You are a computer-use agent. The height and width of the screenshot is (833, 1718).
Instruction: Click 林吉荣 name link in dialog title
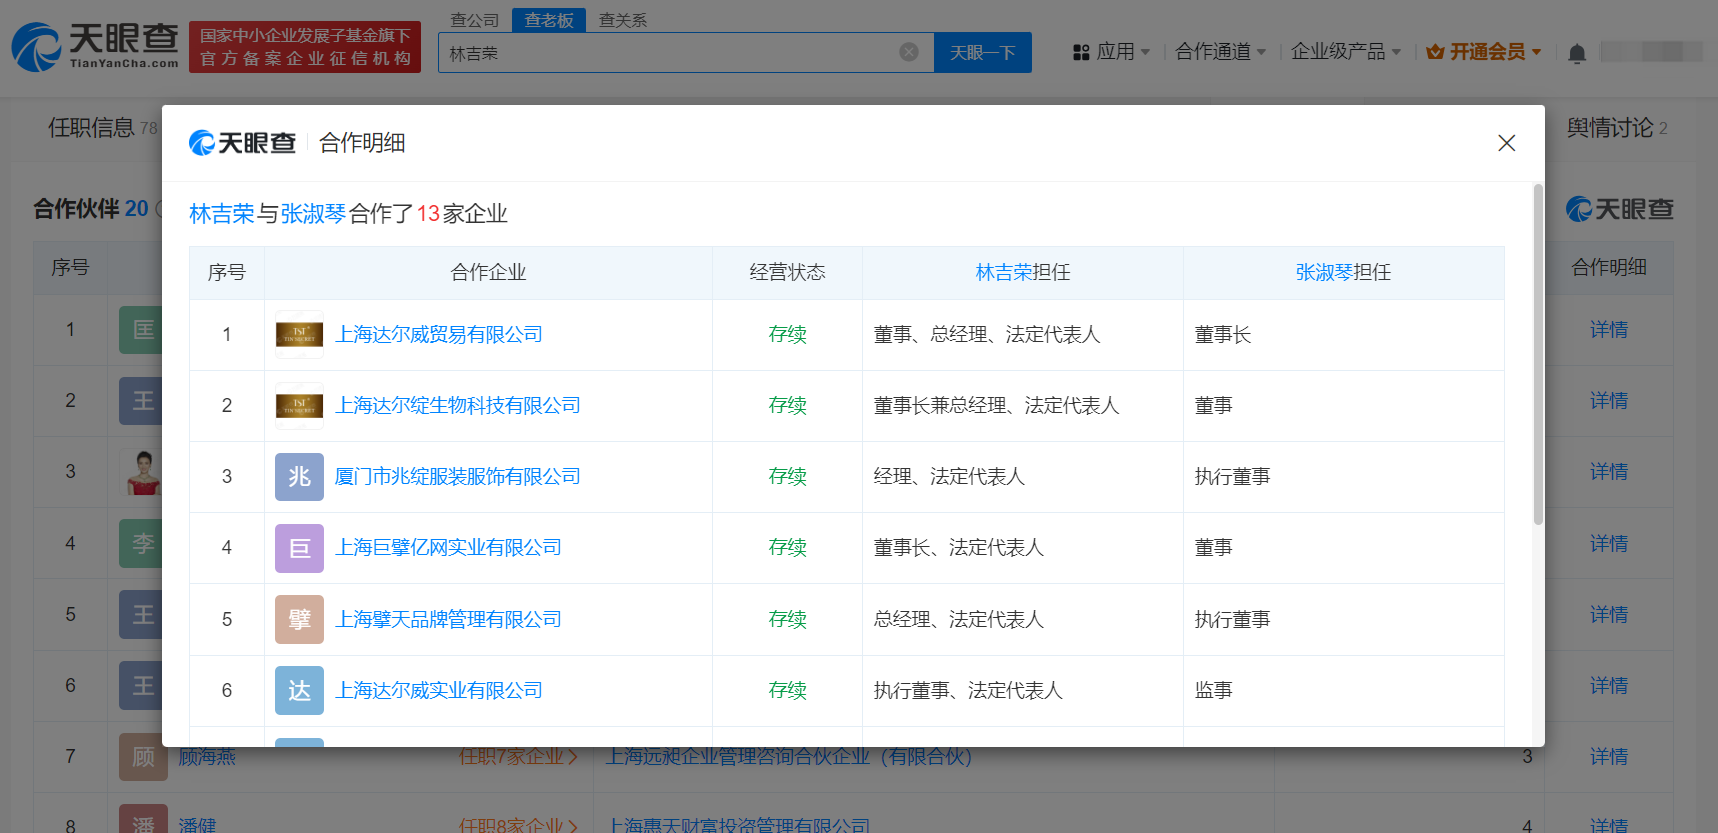pyautogui.click(x=222, y=214)
